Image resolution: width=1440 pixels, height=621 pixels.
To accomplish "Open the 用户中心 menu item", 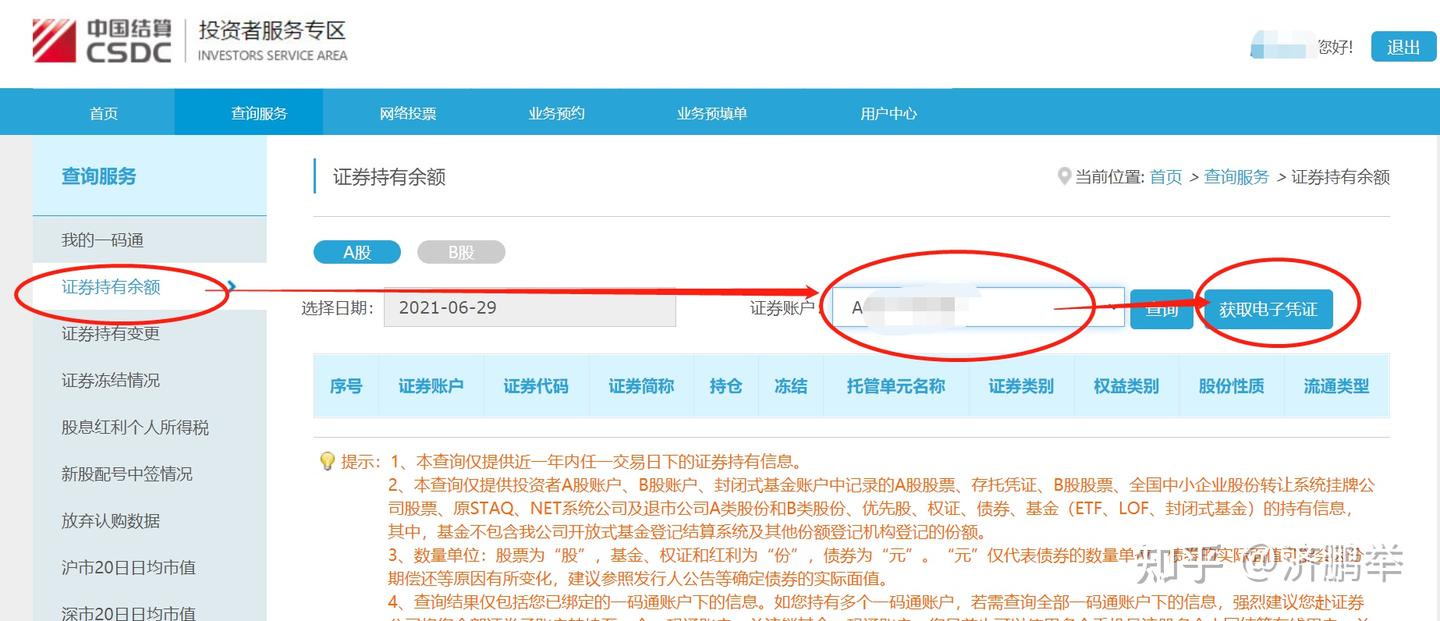I will (888, 112).
